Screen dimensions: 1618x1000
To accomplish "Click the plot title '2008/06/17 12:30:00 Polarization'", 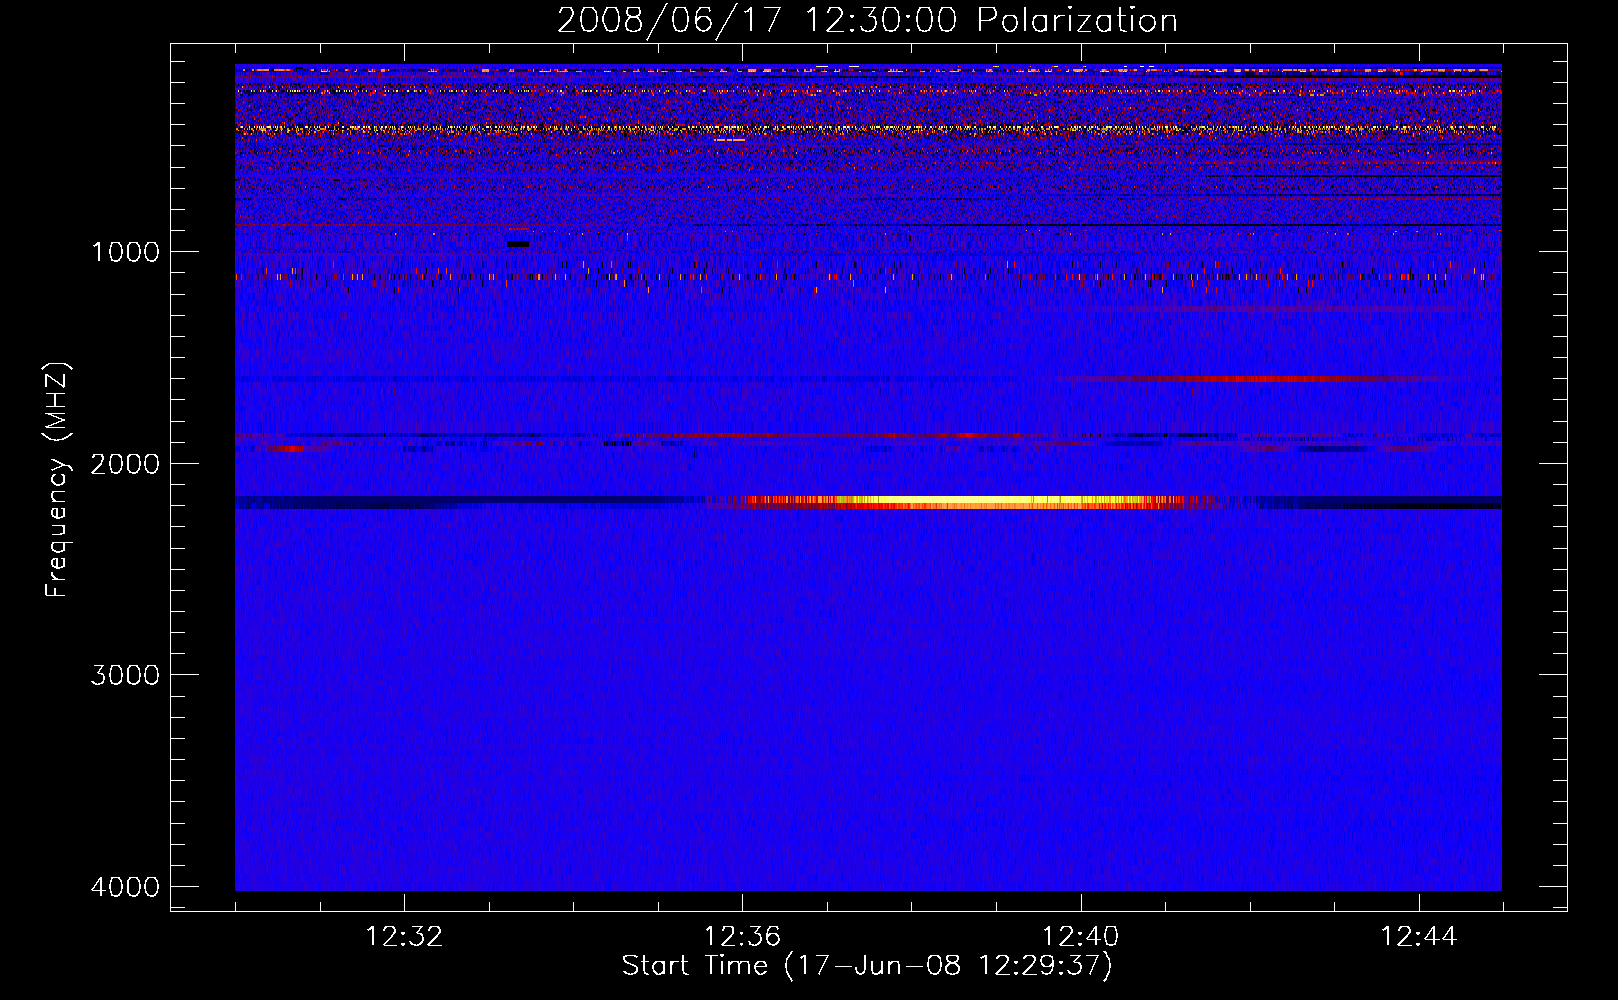I will click(x=867, y=21).
